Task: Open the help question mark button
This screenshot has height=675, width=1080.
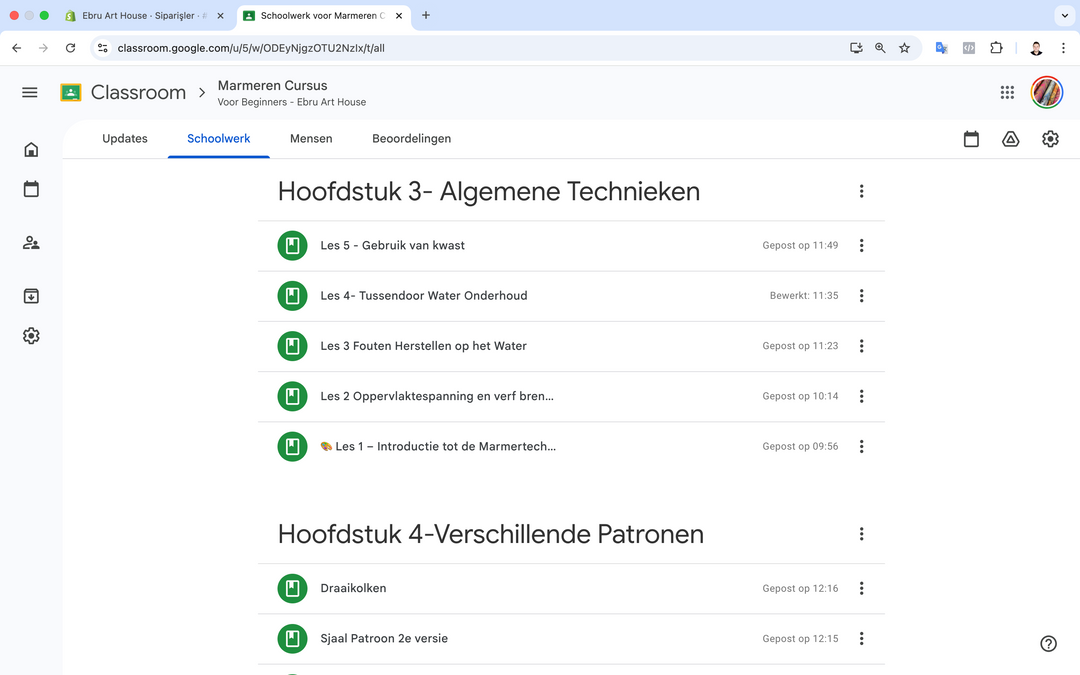Action: [x=1047, y=643]
